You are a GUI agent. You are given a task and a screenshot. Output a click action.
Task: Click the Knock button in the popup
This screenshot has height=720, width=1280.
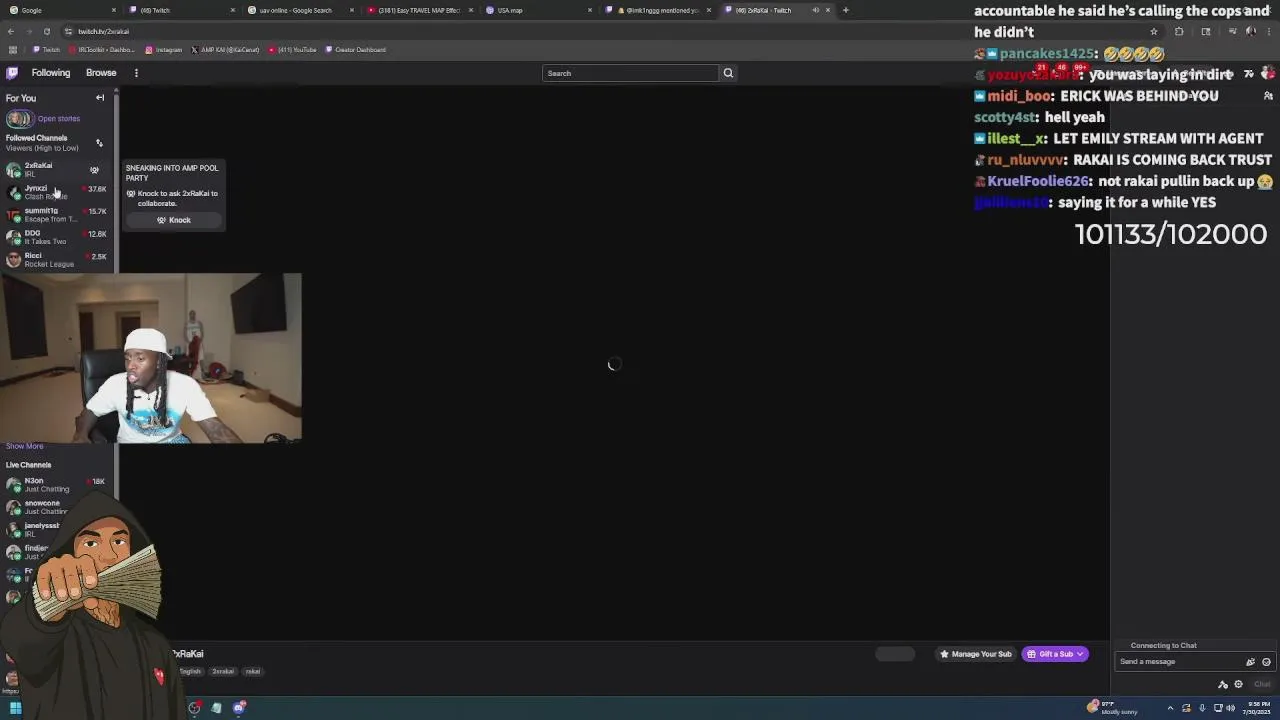[x=174, y=220]
